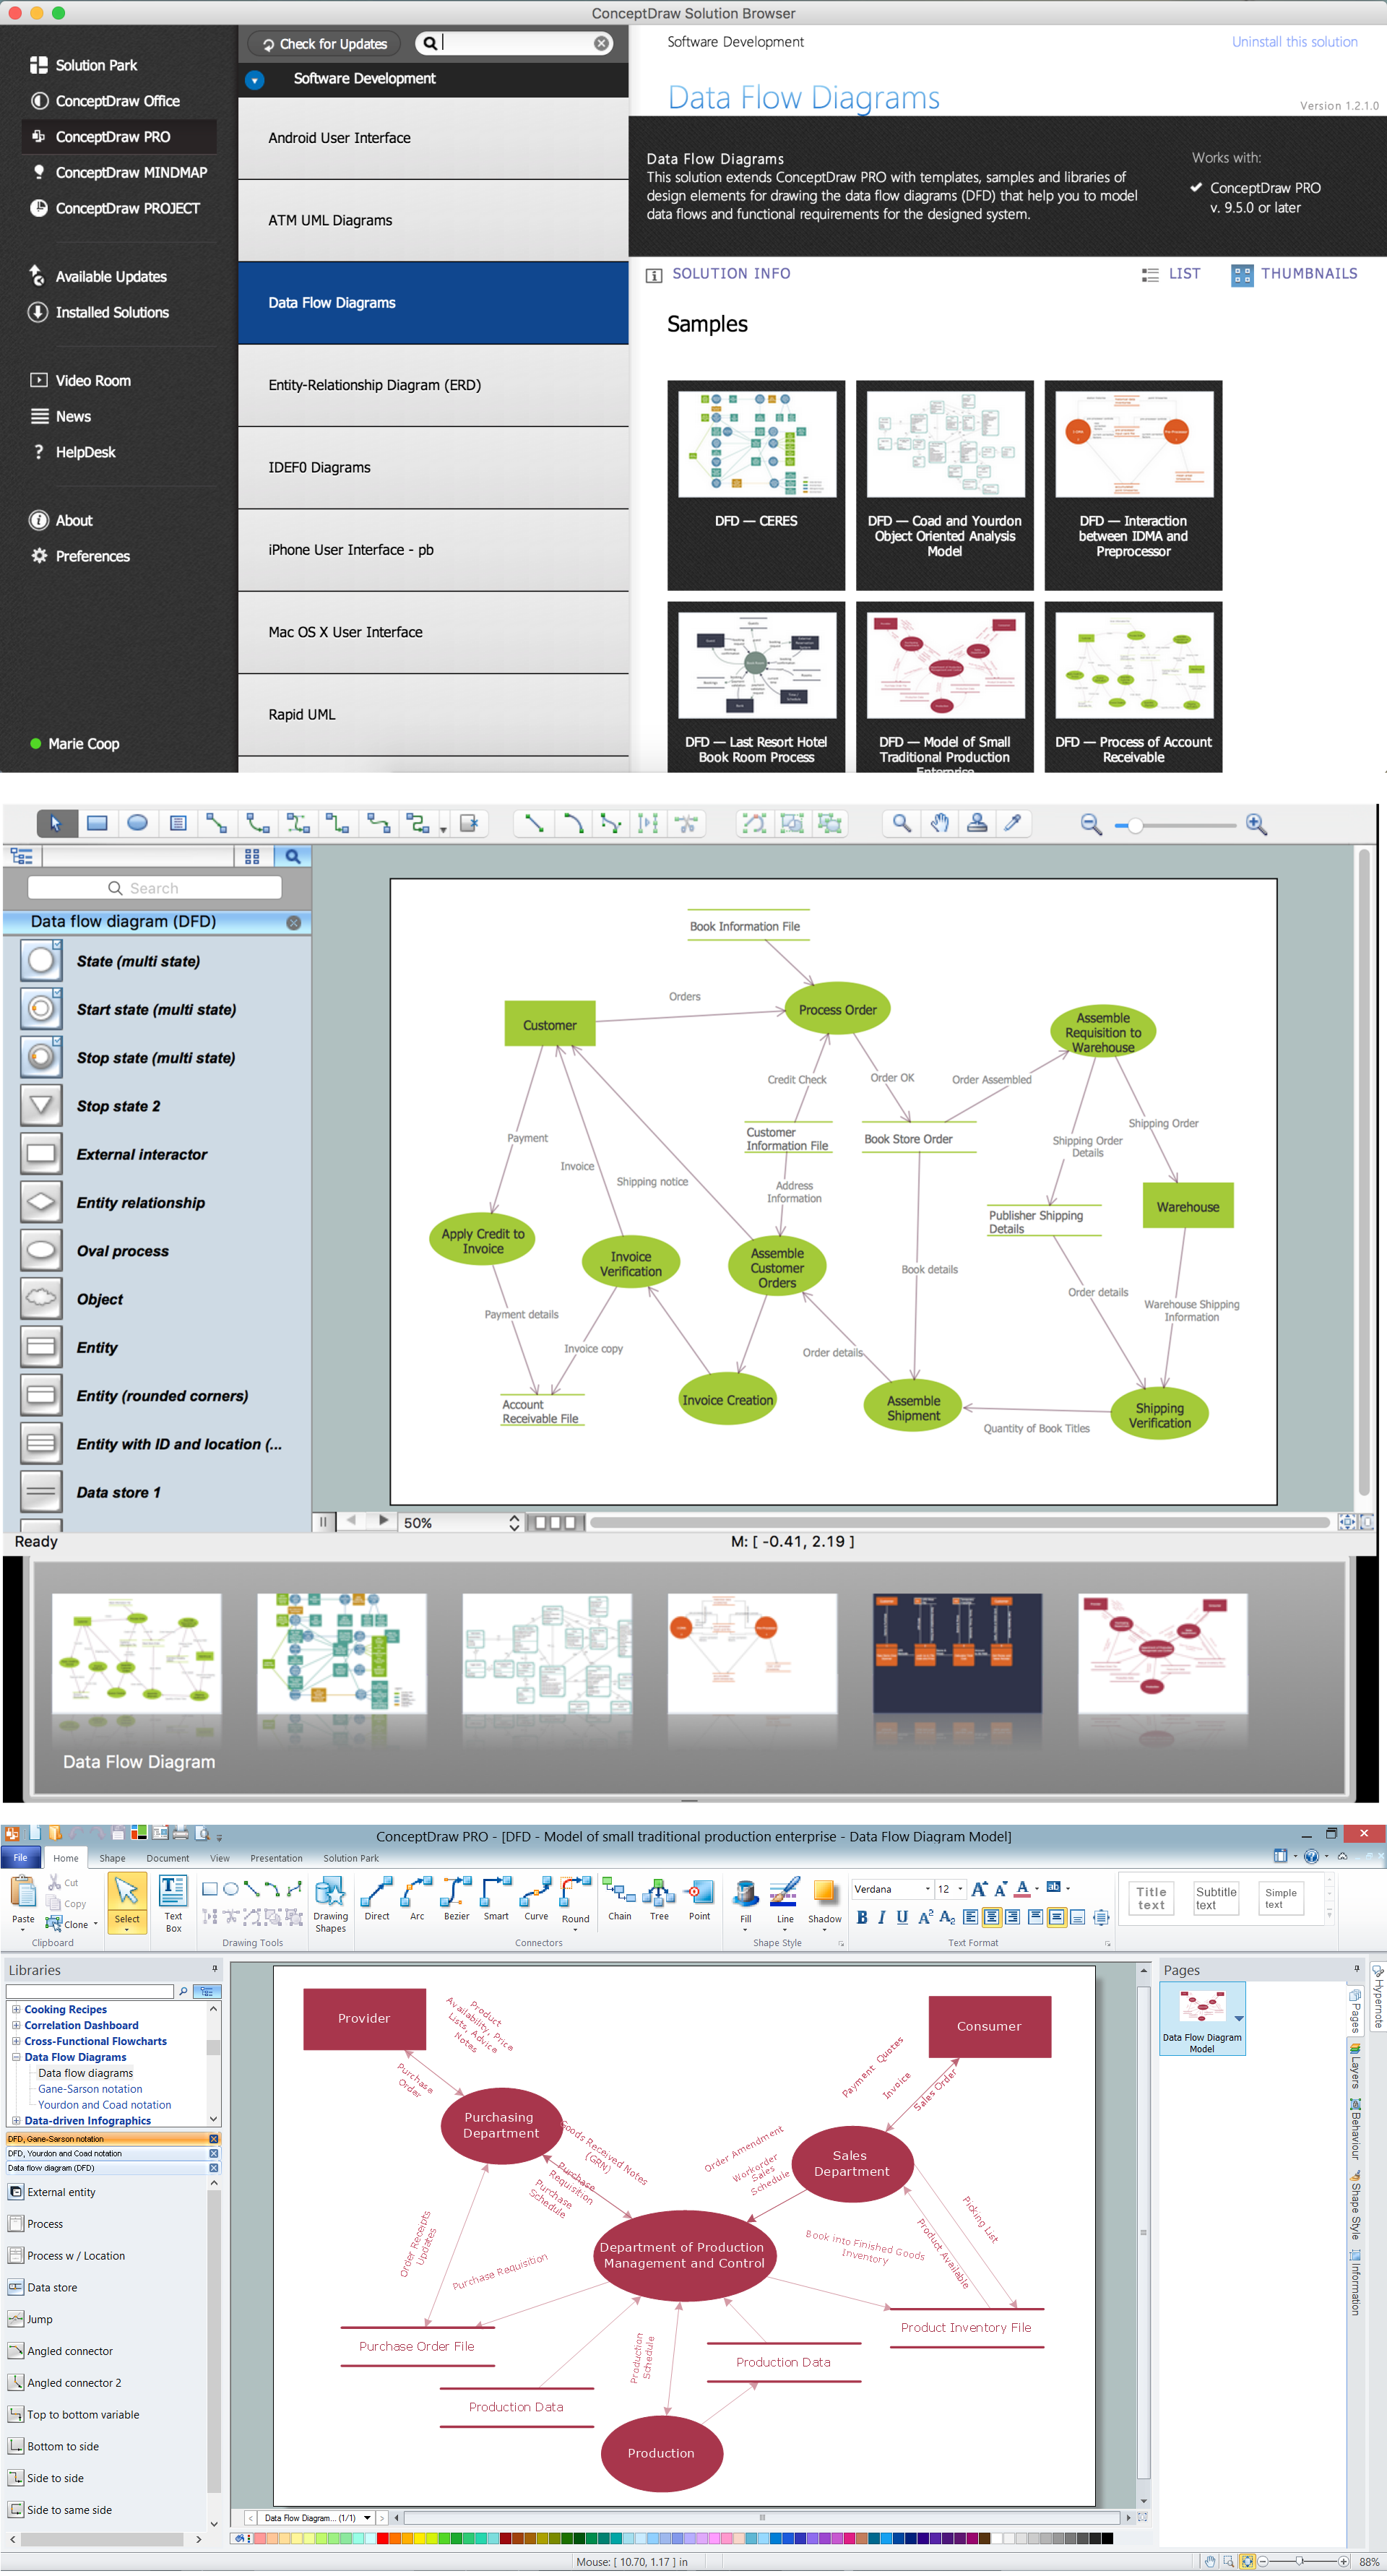Click the Point connection icon
Image resolution: width=1387 pixels, height=2576 pixels.
click(x=699, y=1899)
